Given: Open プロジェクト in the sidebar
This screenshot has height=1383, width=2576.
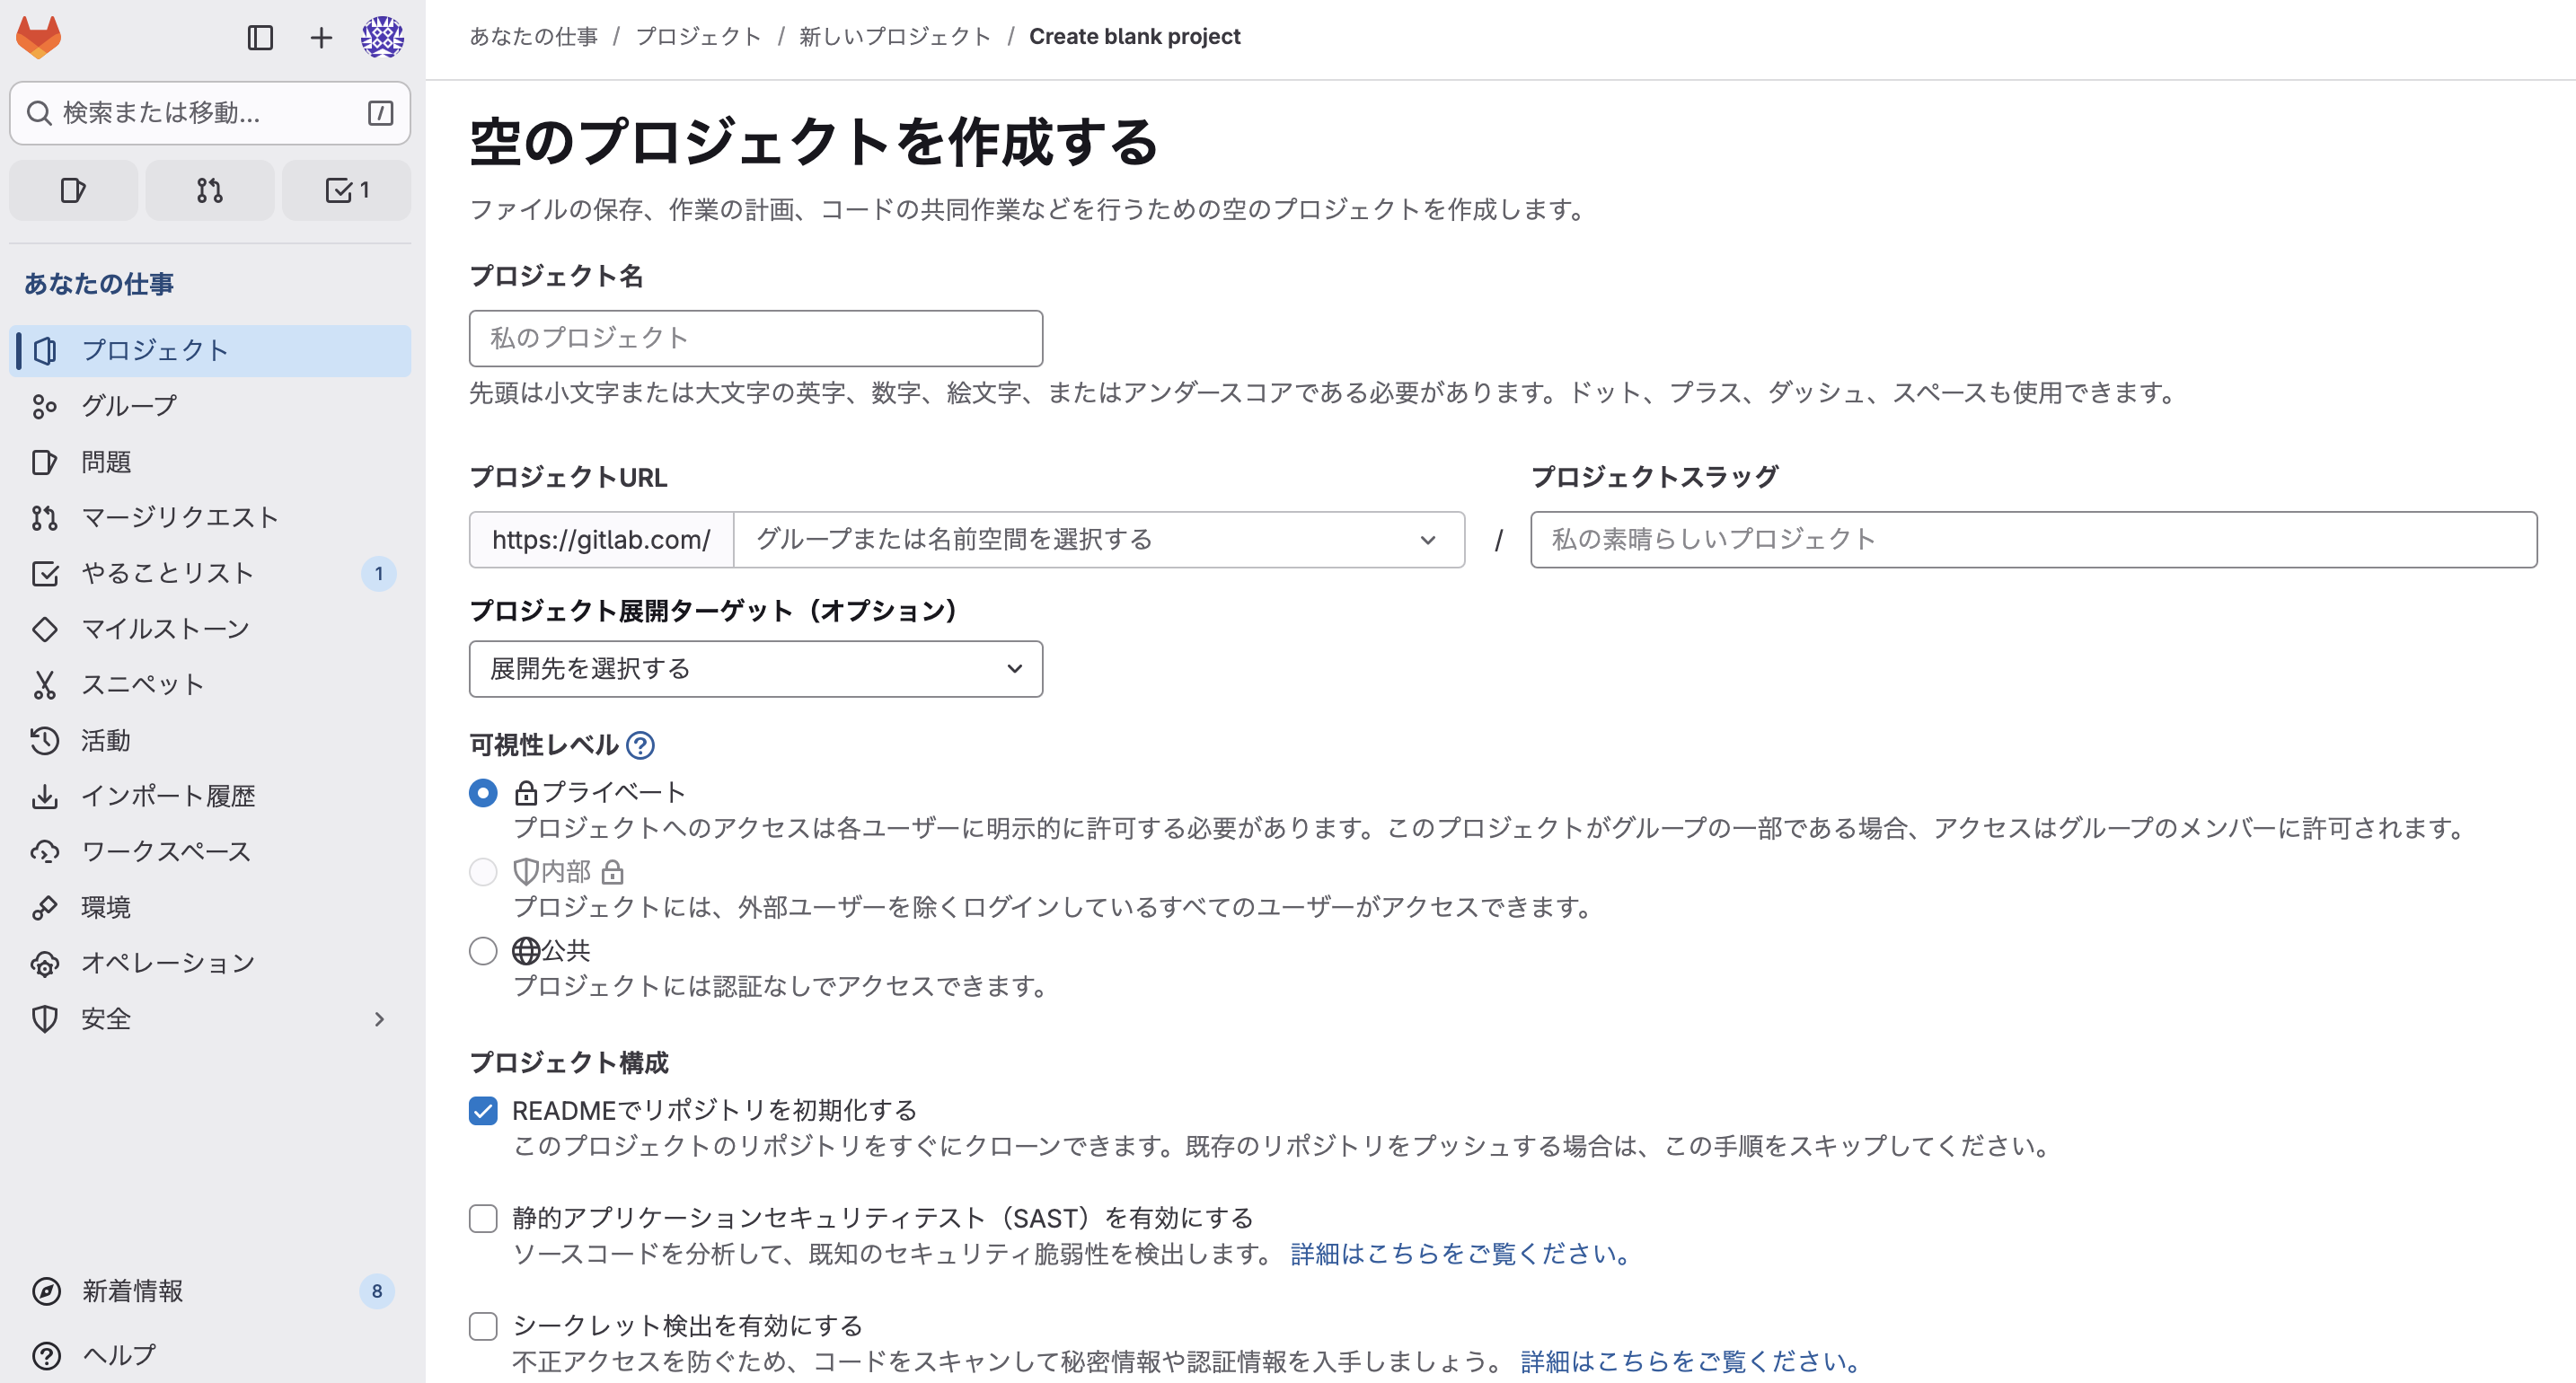Looking at the screenshot, I should (x=210, y=351).
